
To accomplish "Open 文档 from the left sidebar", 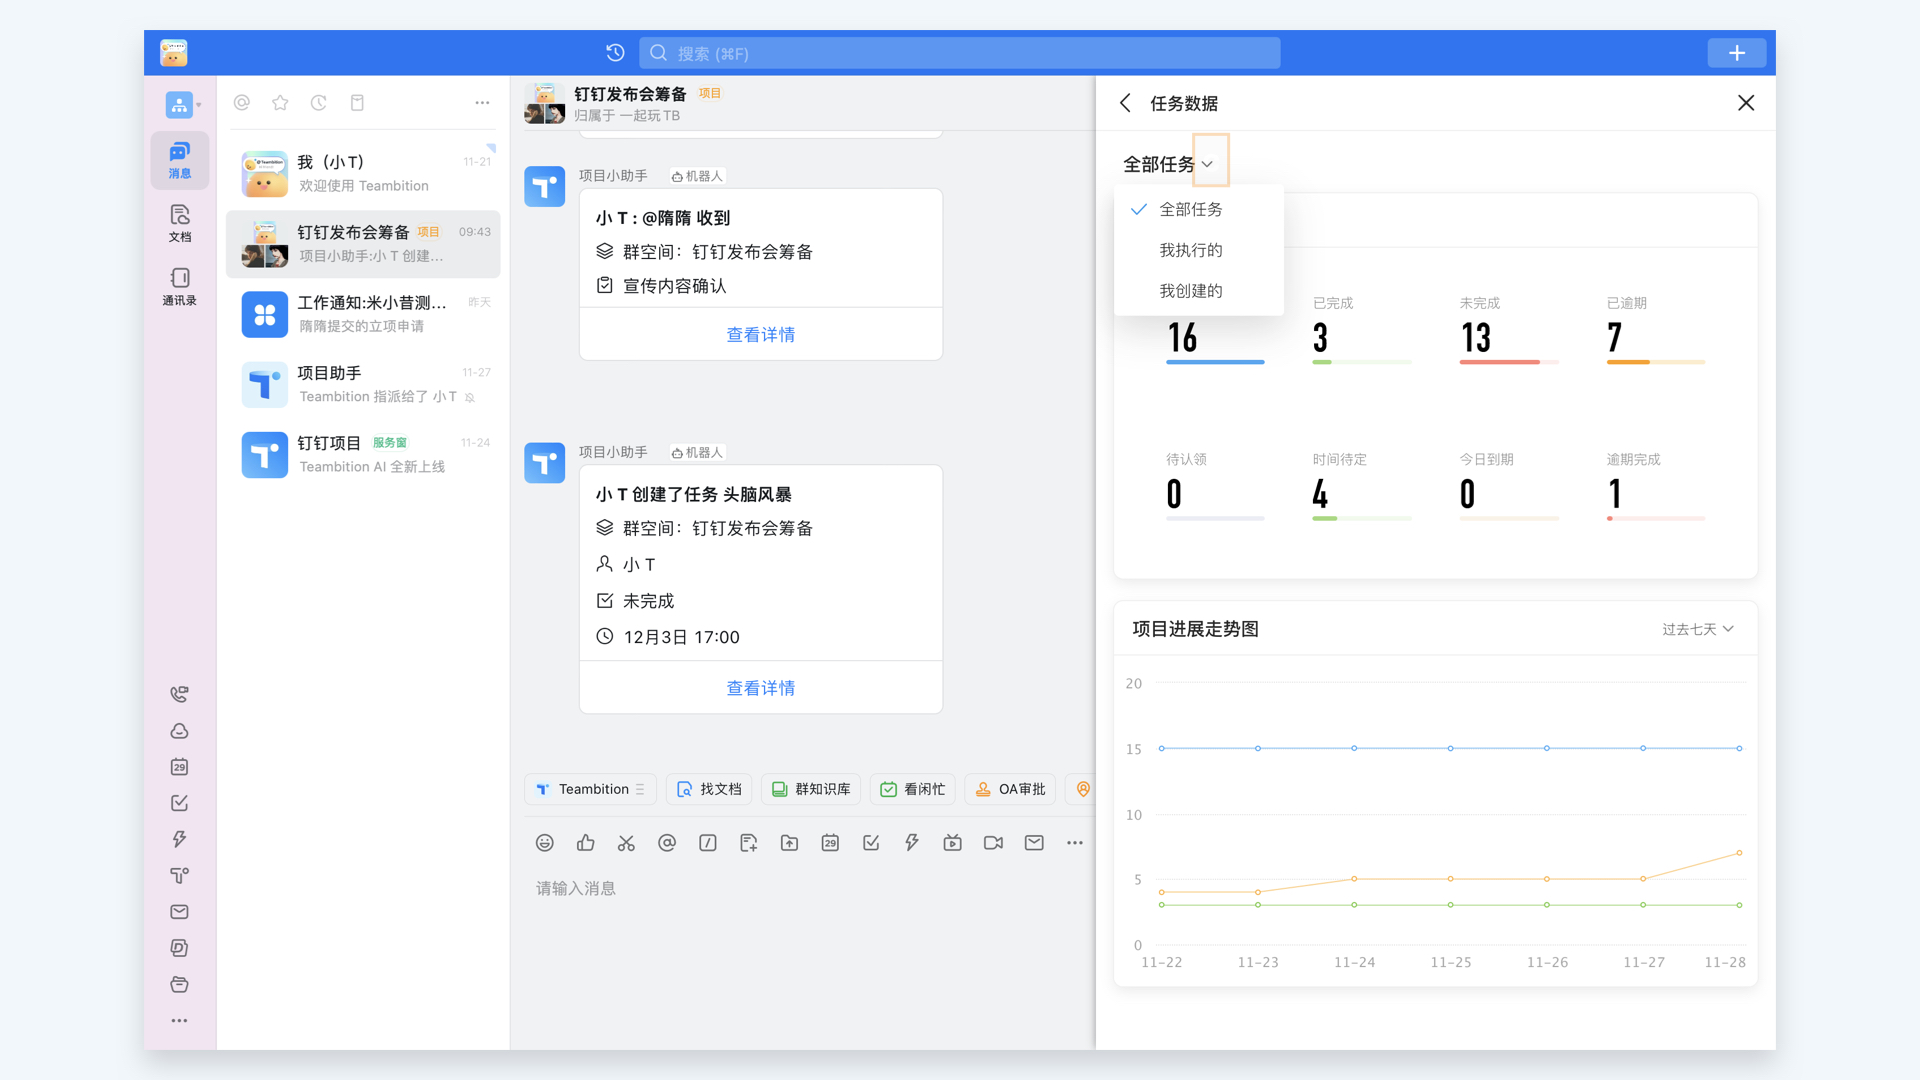I will pos(179,222).
